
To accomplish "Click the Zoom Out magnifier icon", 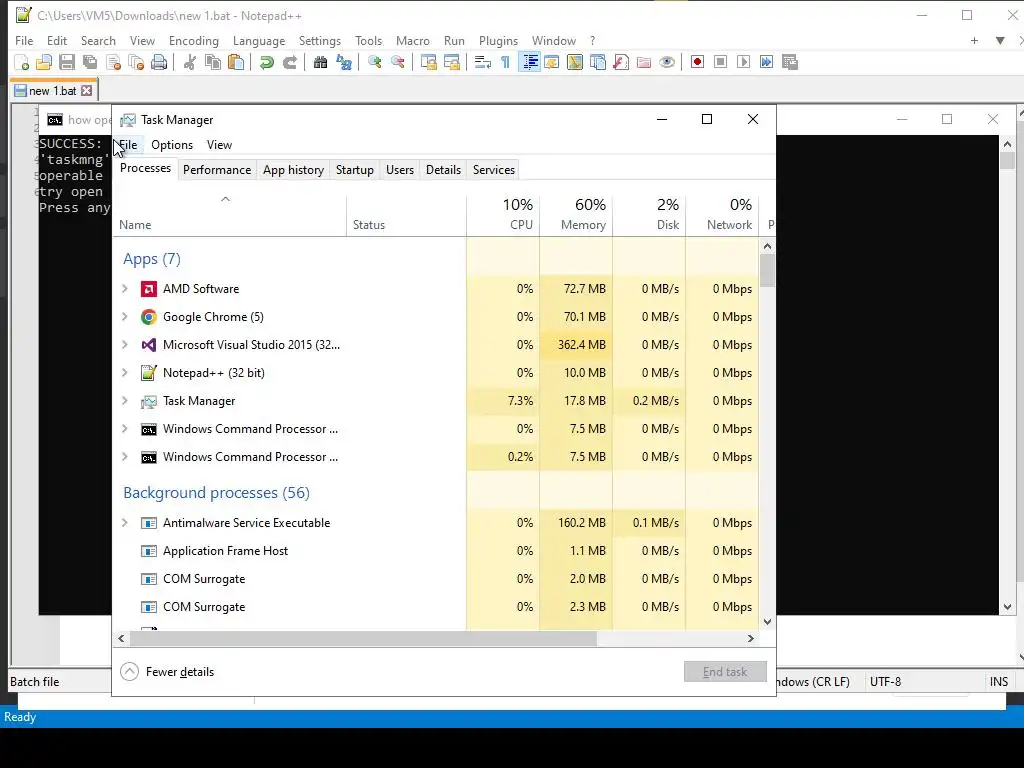I will (x=398, y=62).
